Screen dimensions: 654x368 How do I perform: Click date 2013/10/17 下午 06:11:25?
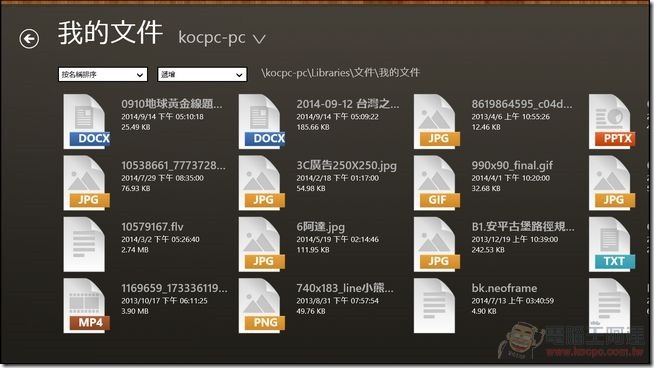point(164,300)
